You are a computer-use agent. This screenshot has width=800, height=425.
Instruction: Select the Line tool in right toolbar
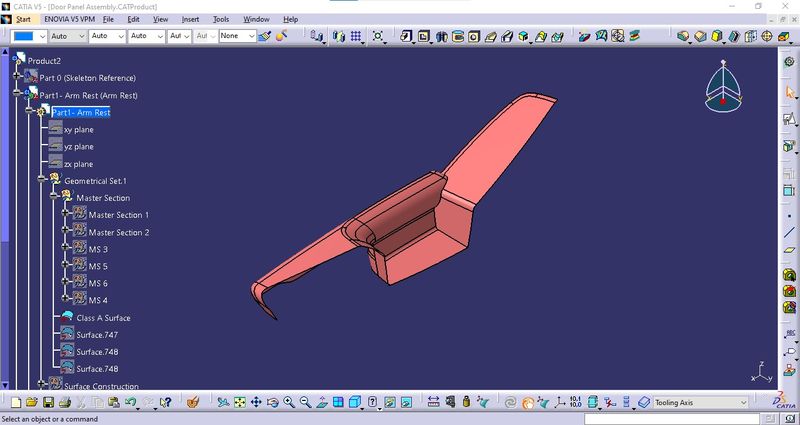coord(789,233)
